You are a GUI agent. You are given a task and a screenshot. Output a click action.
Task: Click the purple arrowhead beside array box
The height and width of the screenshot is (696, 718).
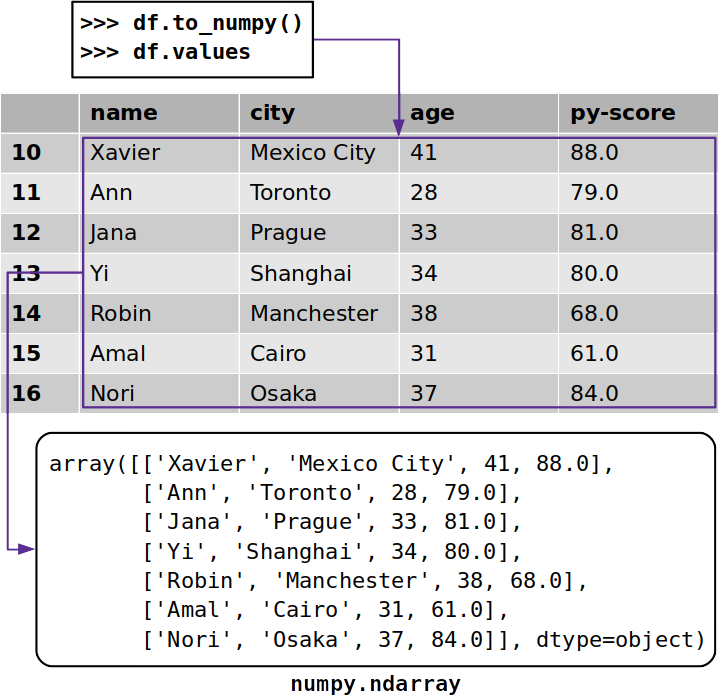click(x=23, y=551)
